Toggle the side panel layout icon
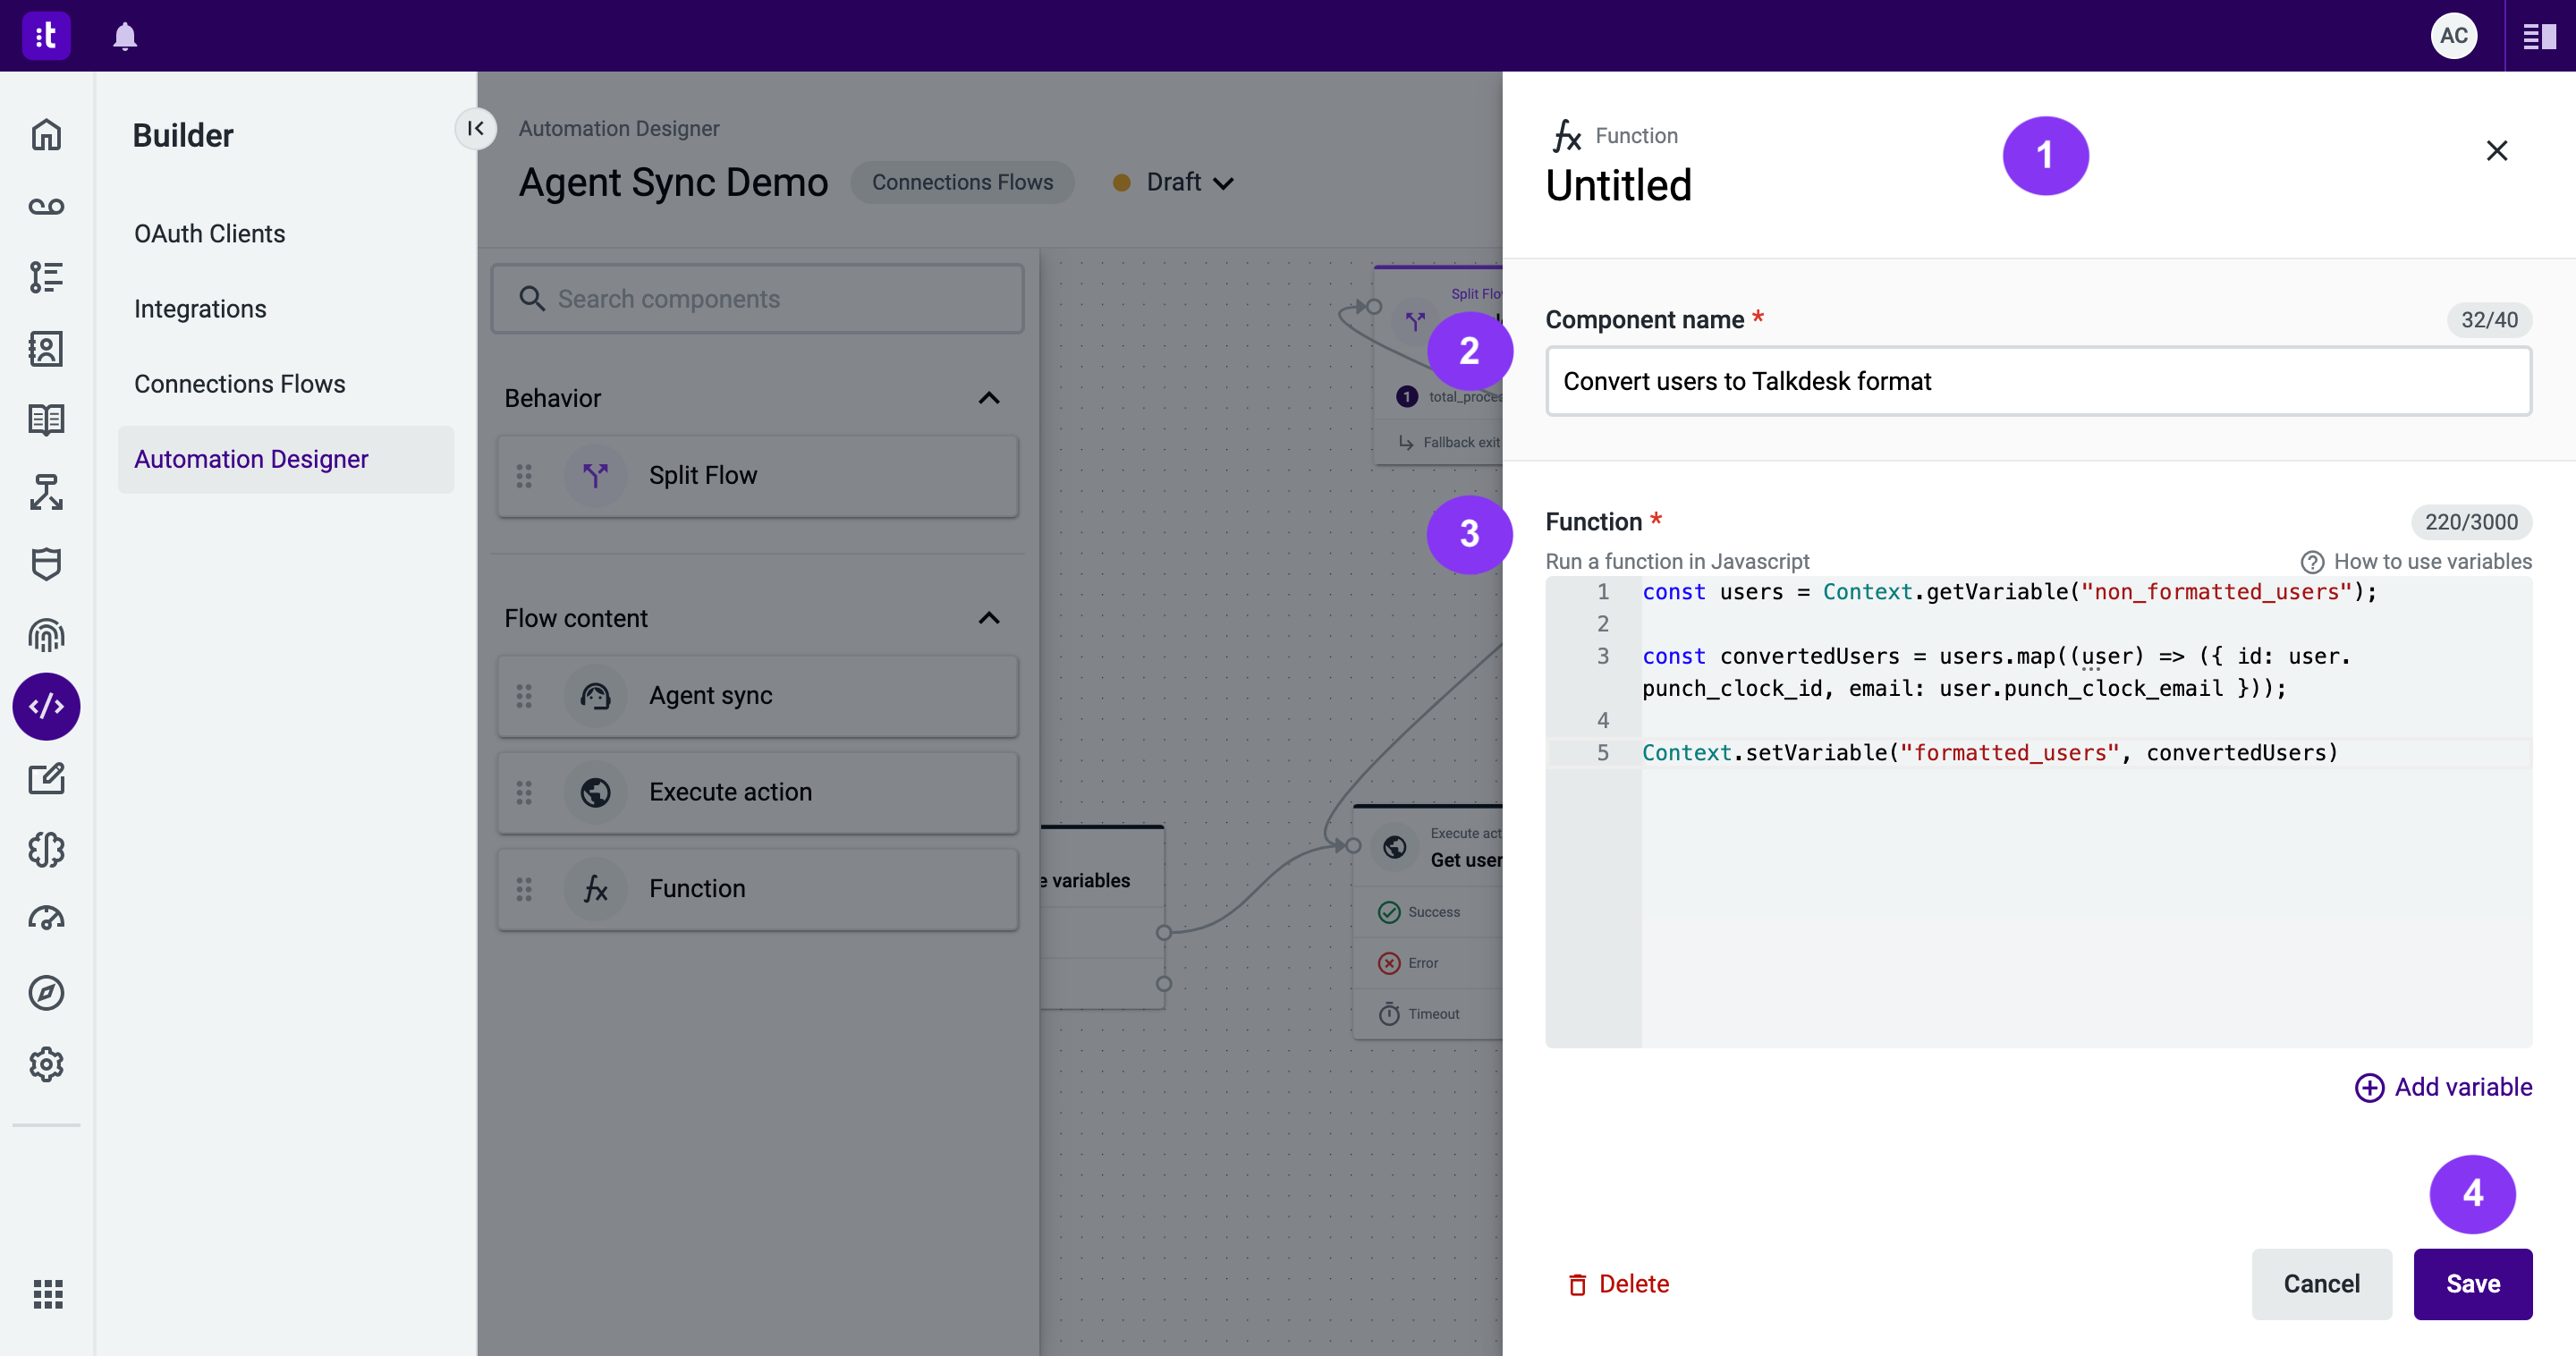The height and width of the screenshot is (1356, 2576). (2539, 37)
